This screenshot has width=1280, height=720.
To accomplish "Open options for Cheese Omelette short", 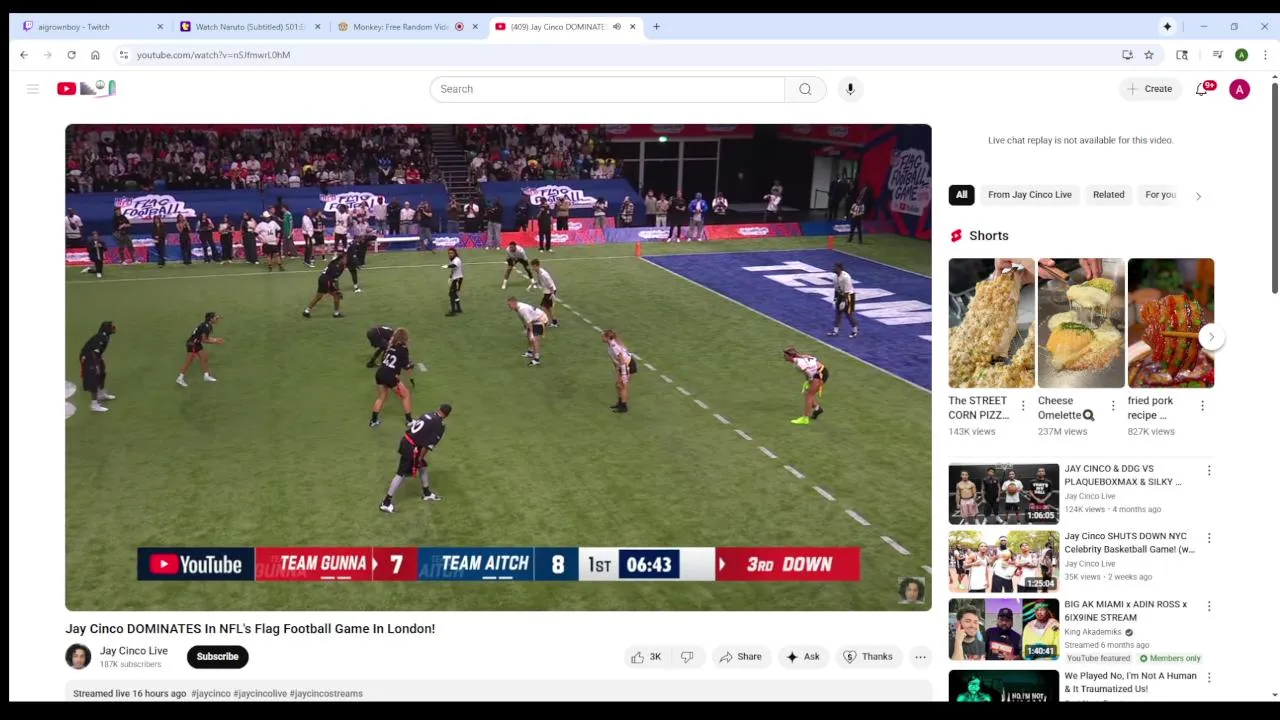I will (1113, 406).
